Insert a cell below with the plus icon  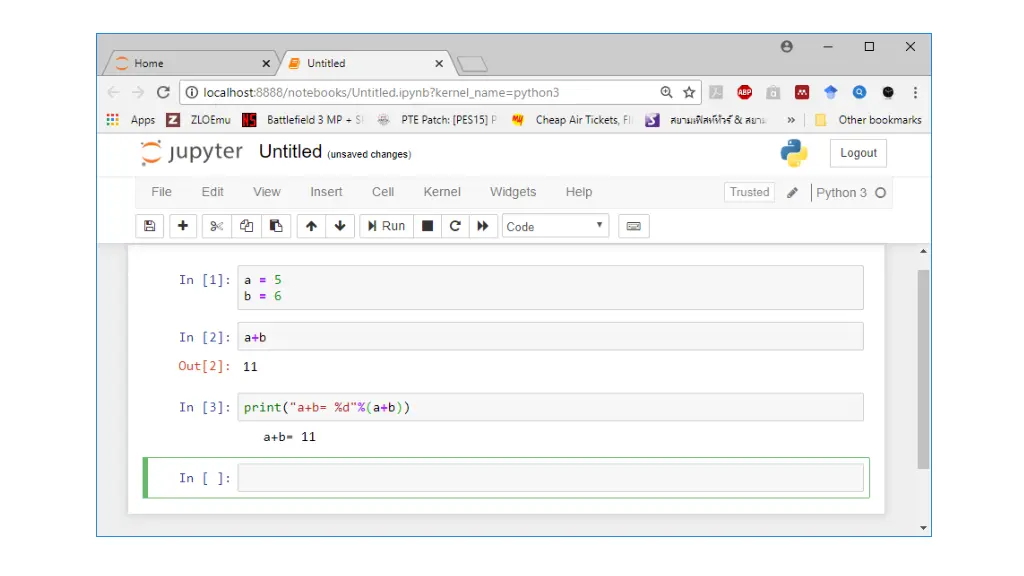(x=182, y=226)
